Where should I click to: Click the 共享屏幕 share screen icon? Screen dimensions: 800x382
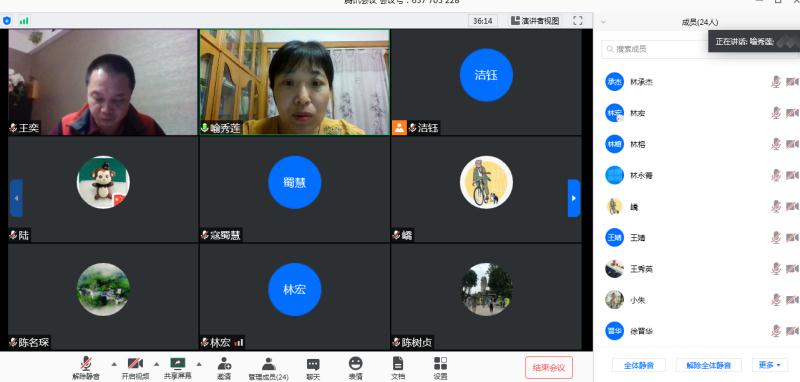click(178, 363)
